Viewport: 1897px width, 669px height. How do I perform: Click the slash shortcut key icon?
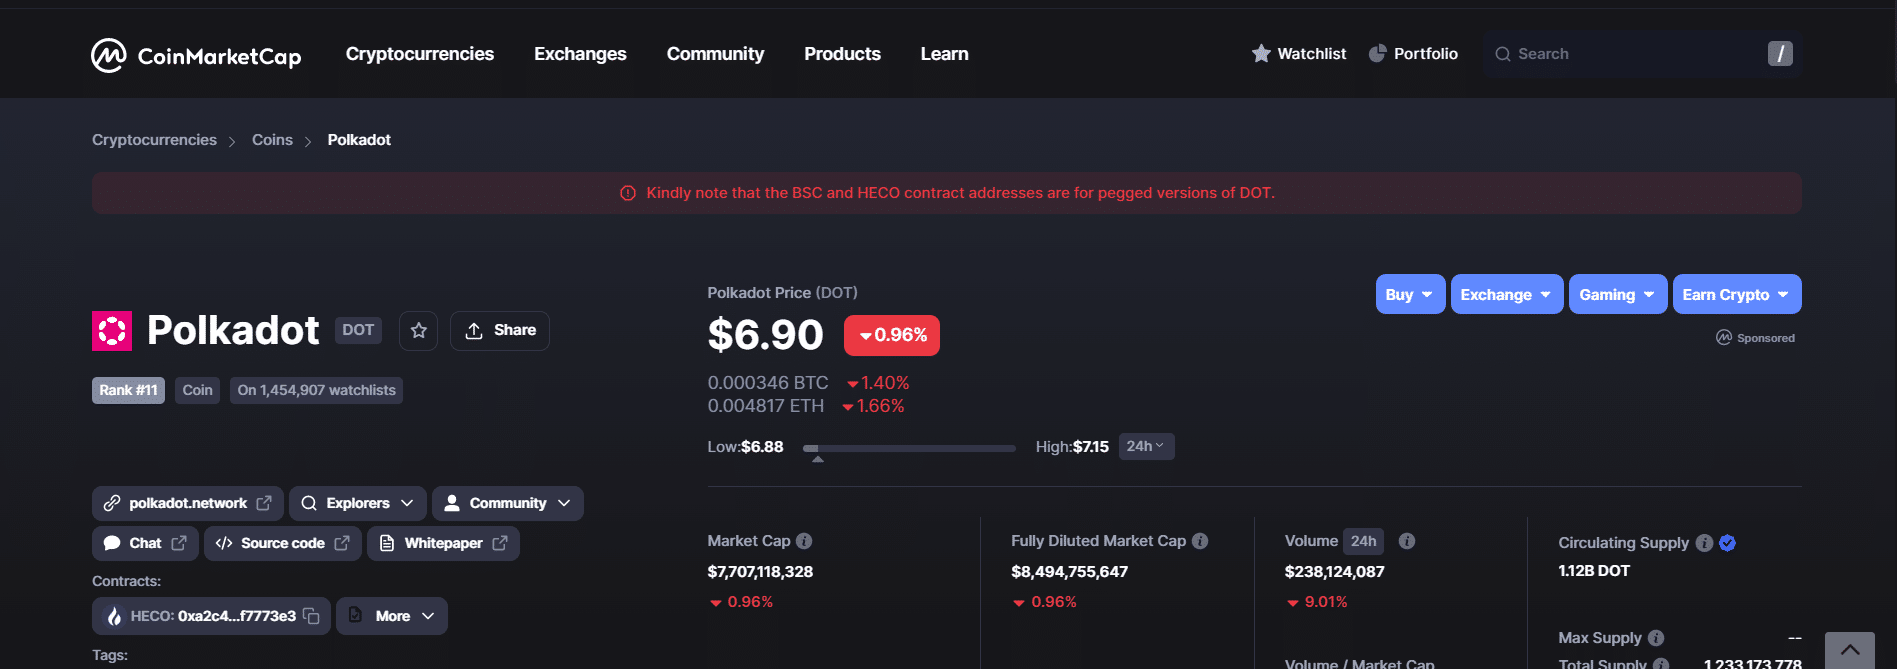[1780, 54]
